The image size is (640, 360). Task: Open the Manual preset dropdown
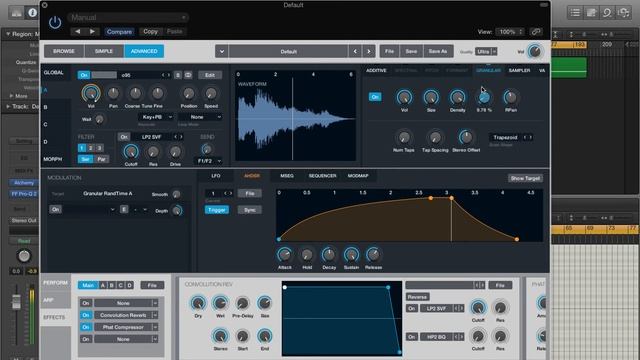point(127,18)
